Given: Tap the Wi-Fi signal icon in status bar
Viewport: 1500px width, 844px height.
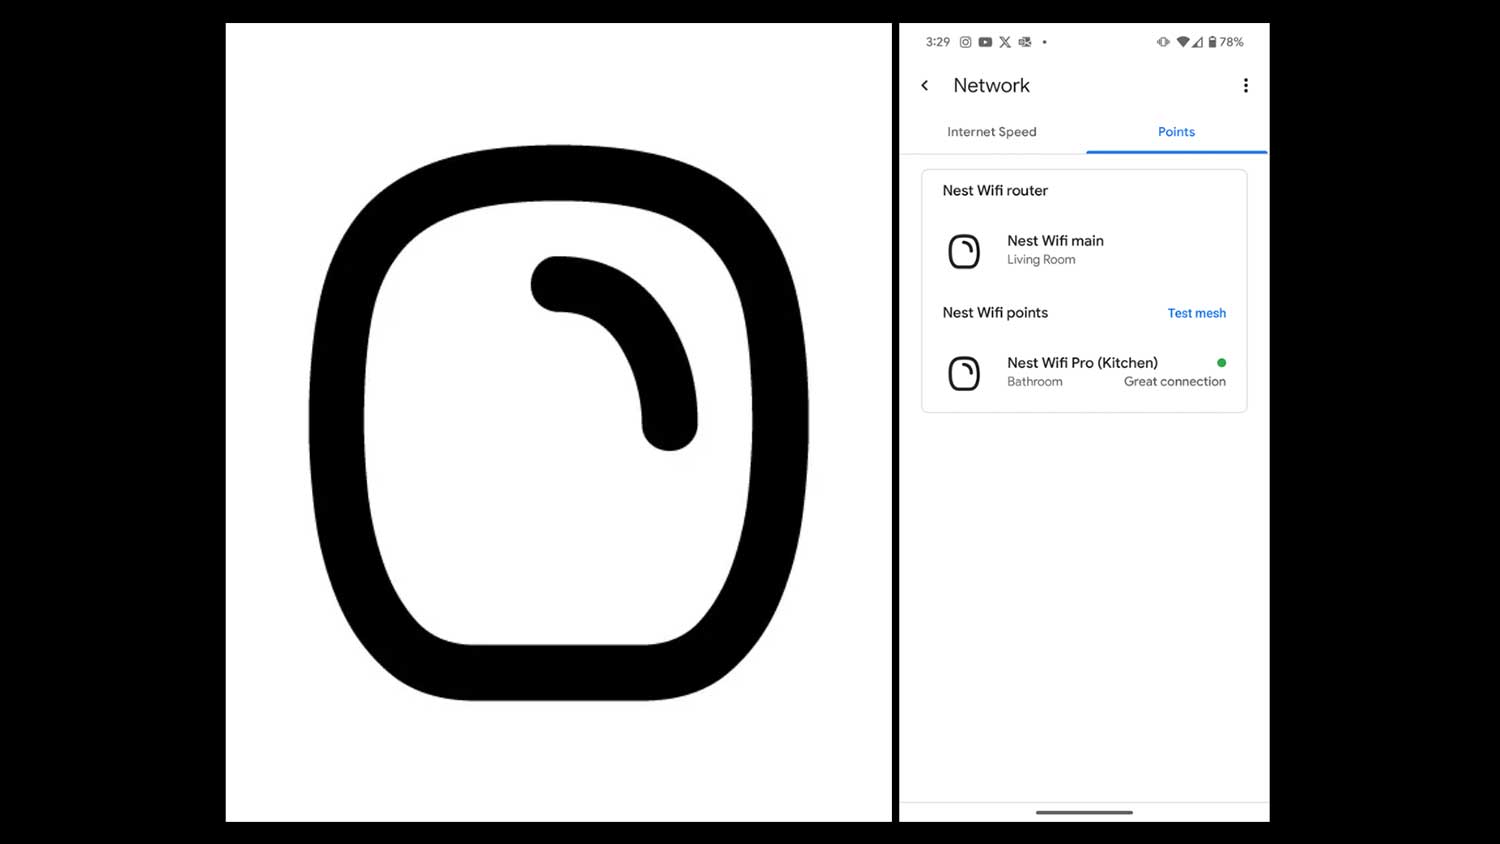Looking at the screenshot, I should click(x=1182, y=42).
